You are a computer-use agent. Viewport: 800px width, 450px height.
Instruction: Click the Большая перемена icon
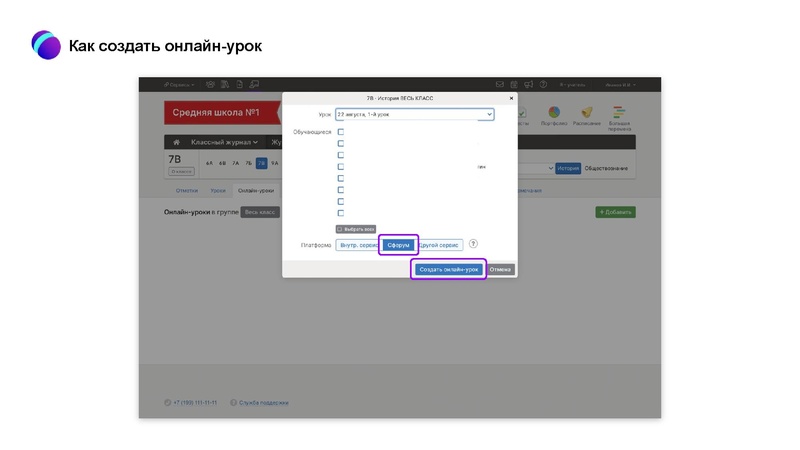(620, 115)
